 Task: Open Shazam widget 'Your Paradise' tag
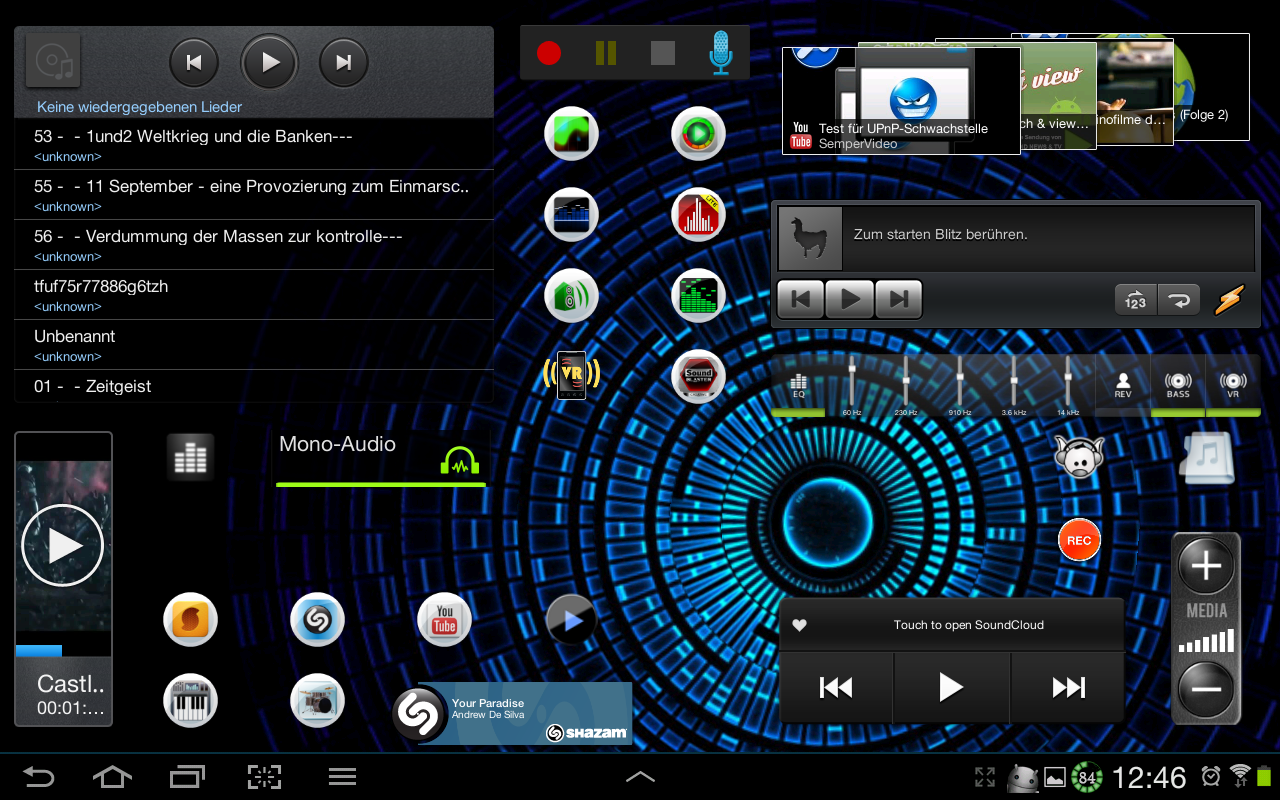pyautogui.click(x=512, y=713)
